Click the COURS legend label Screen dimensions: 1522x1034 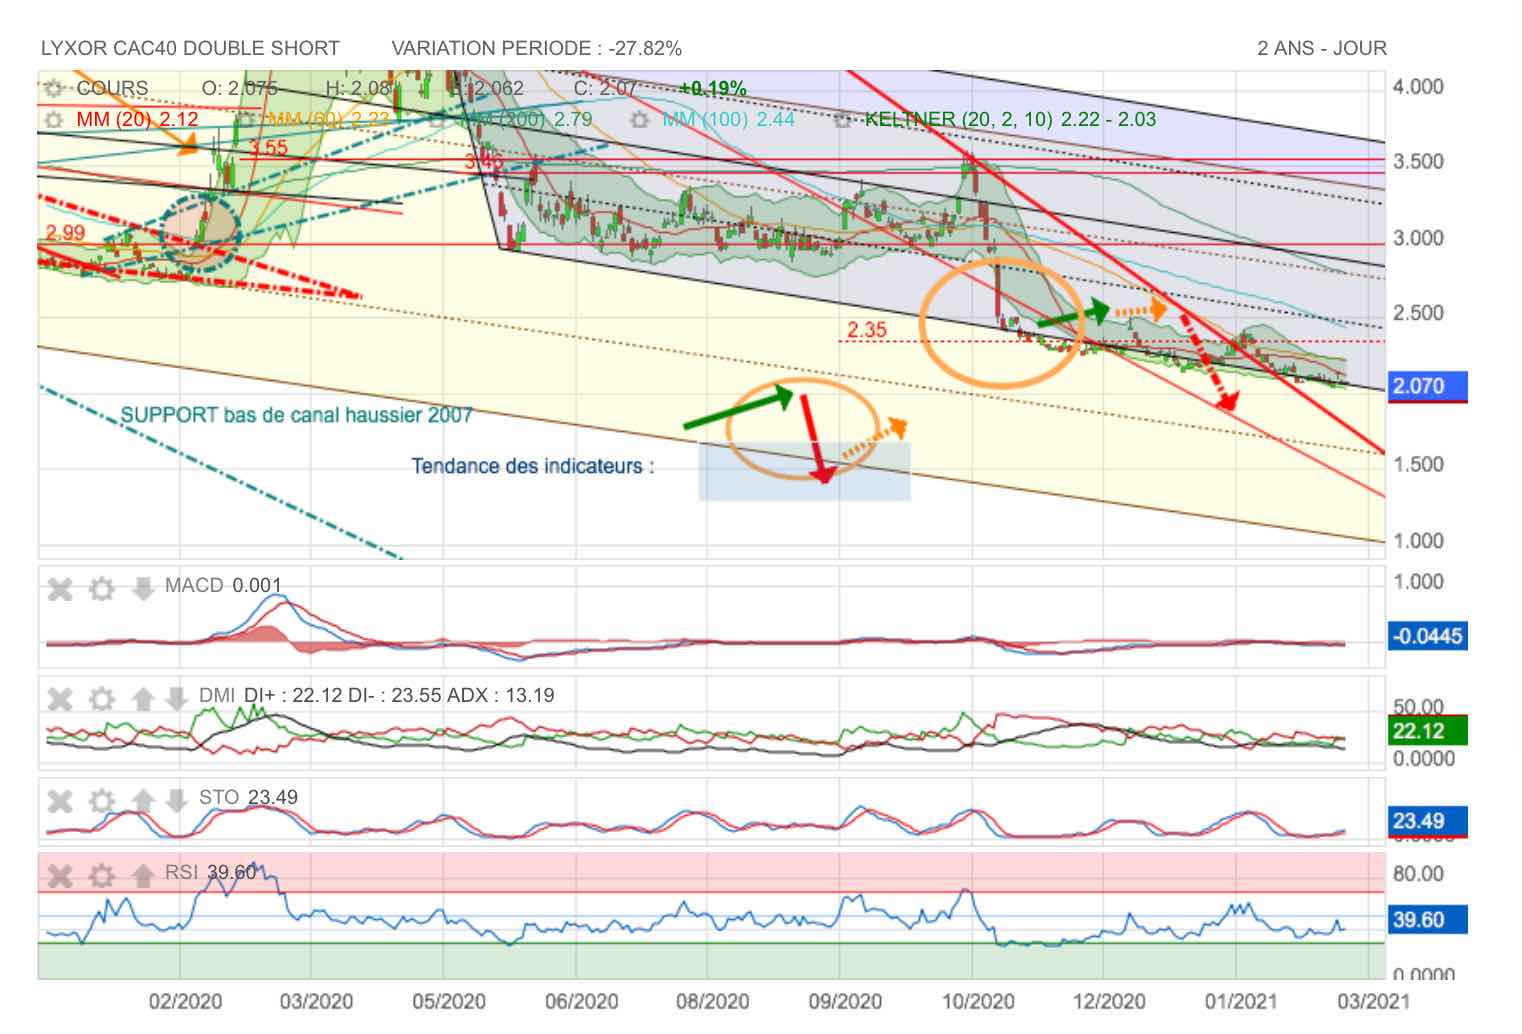tap(112, 88)
